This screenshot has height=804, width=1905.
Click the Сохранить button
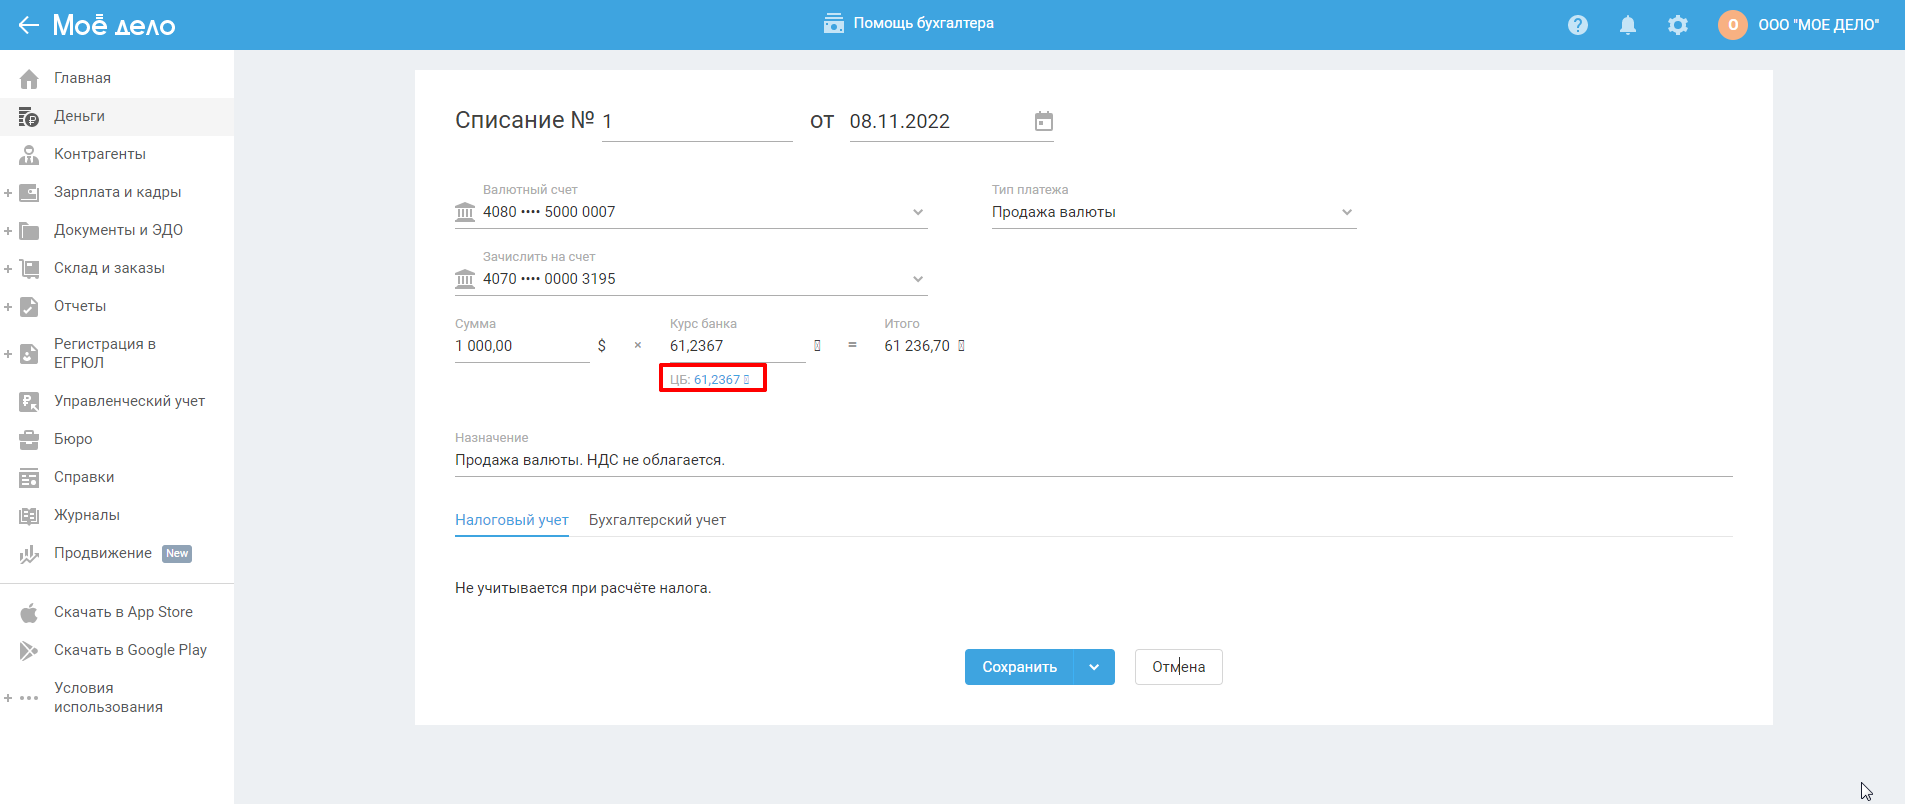pos(1019,667)
